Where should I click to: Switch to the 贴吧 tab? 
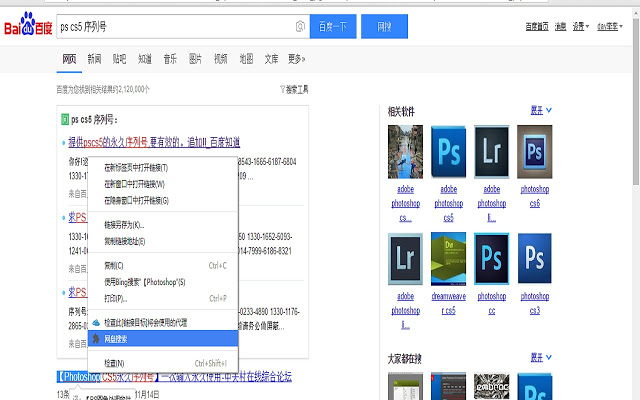(x=120, y=59)
